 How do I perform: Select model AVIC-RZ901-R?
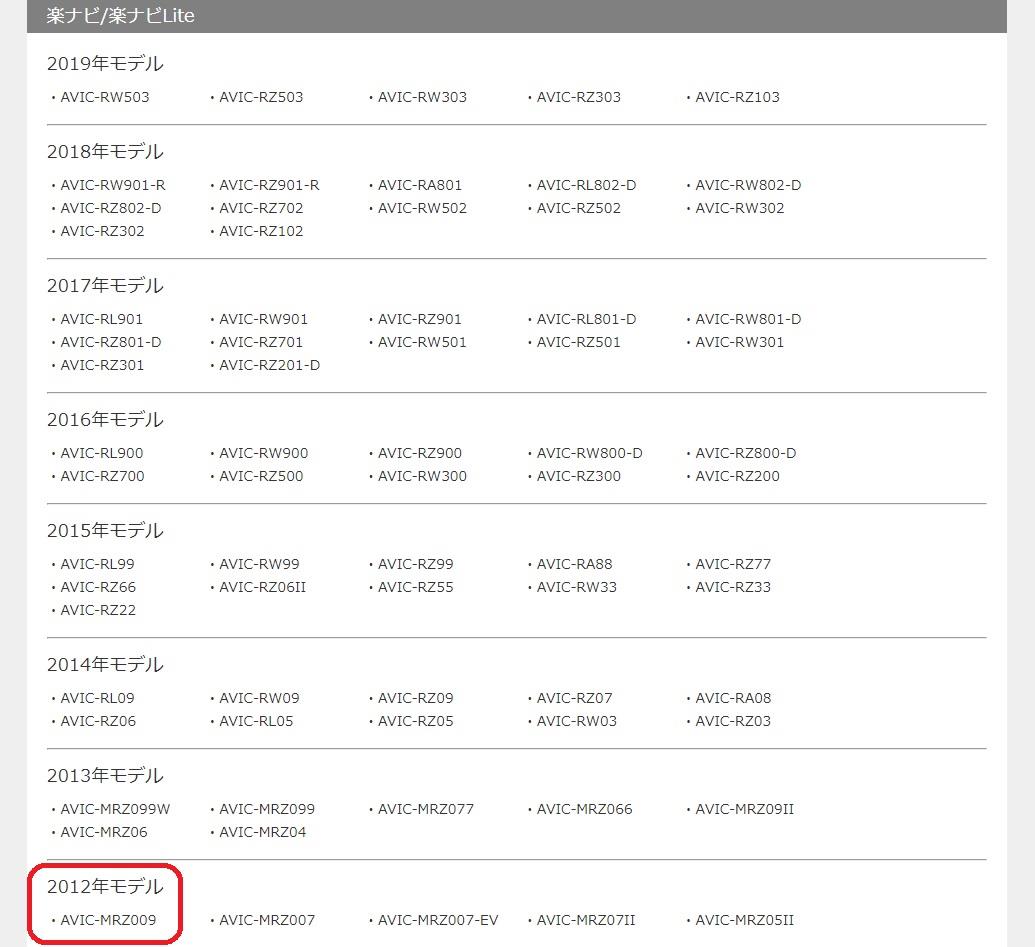coord(269,185)
